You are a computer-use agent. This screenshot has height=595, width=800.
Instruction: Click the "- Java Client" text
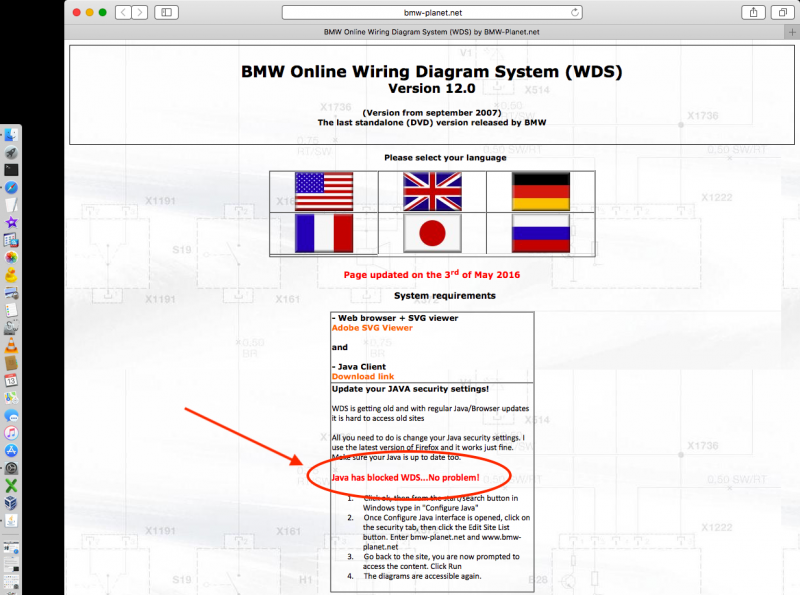pyautogui.click(x=359, y=367)
